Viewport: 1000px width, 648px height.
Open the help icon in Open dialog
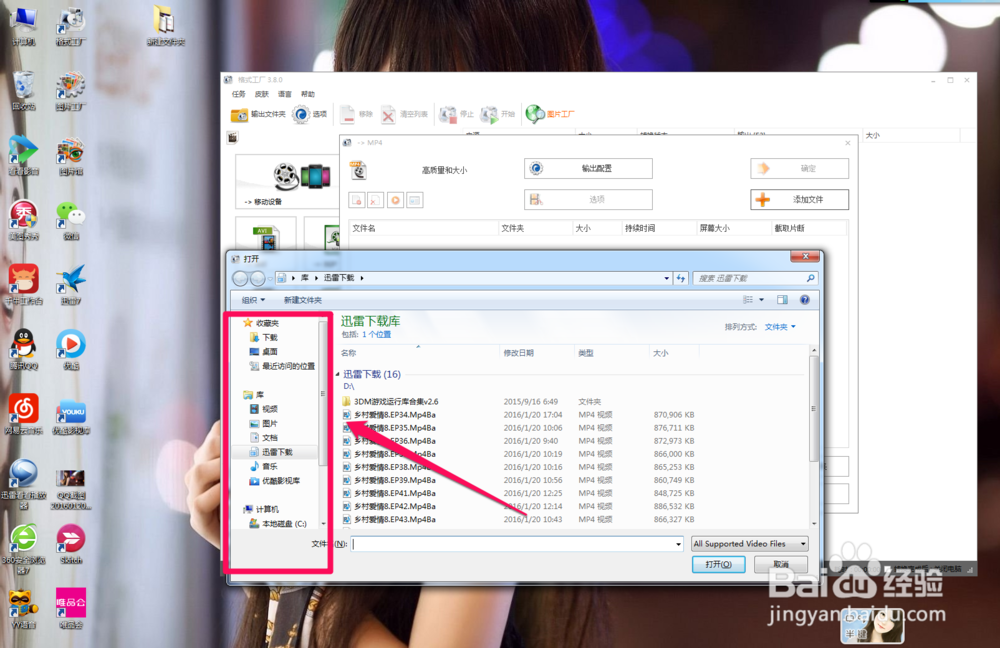805,300
